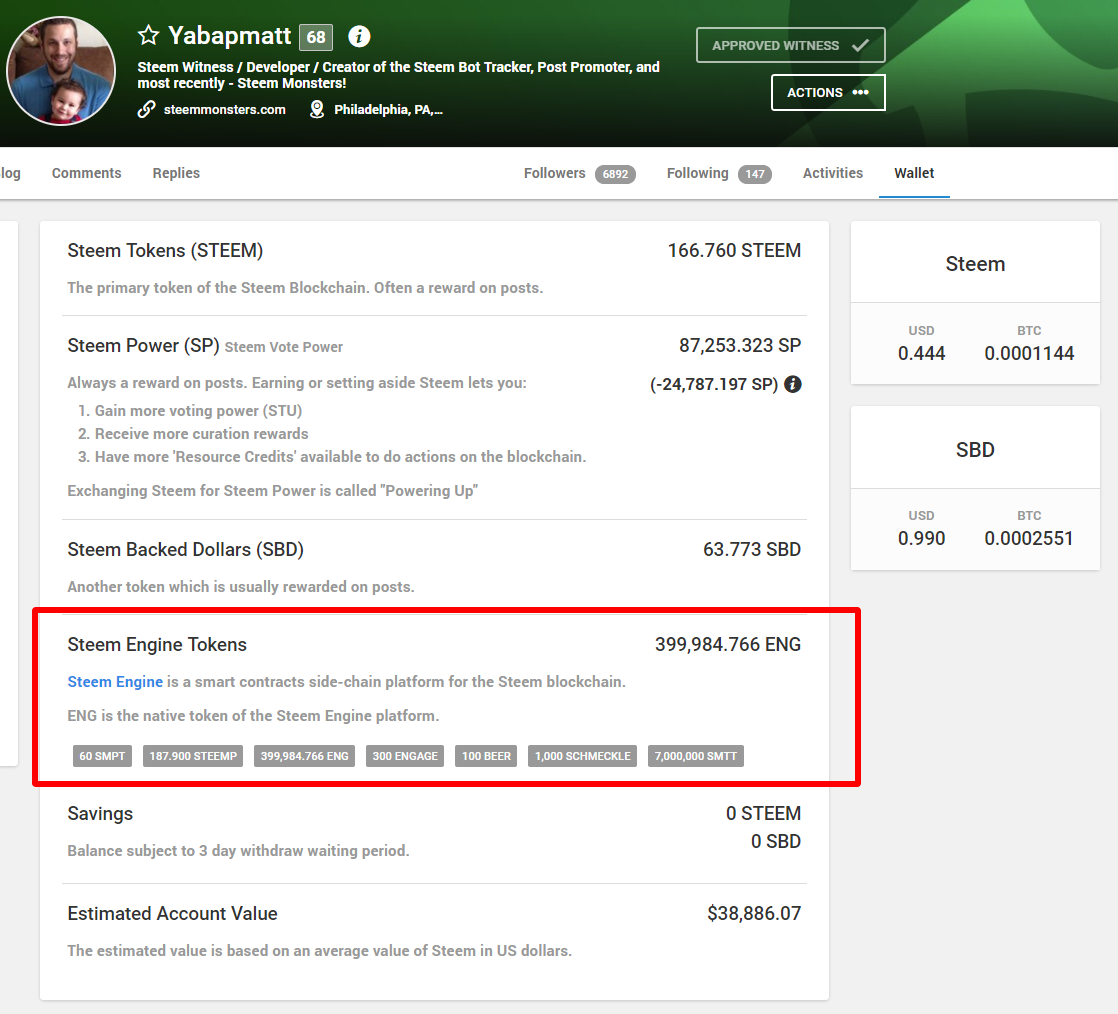Viewport: 1118px width, 1014px height.
Task: Click the 399,984.766 ENG token tag
Action: pyautogui.click(x=304, y=756)
